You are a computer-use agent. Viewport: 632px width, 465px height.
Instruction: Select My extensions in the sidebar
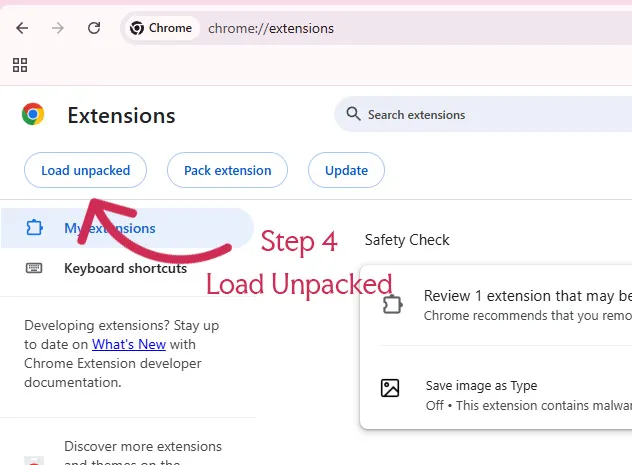127,228
